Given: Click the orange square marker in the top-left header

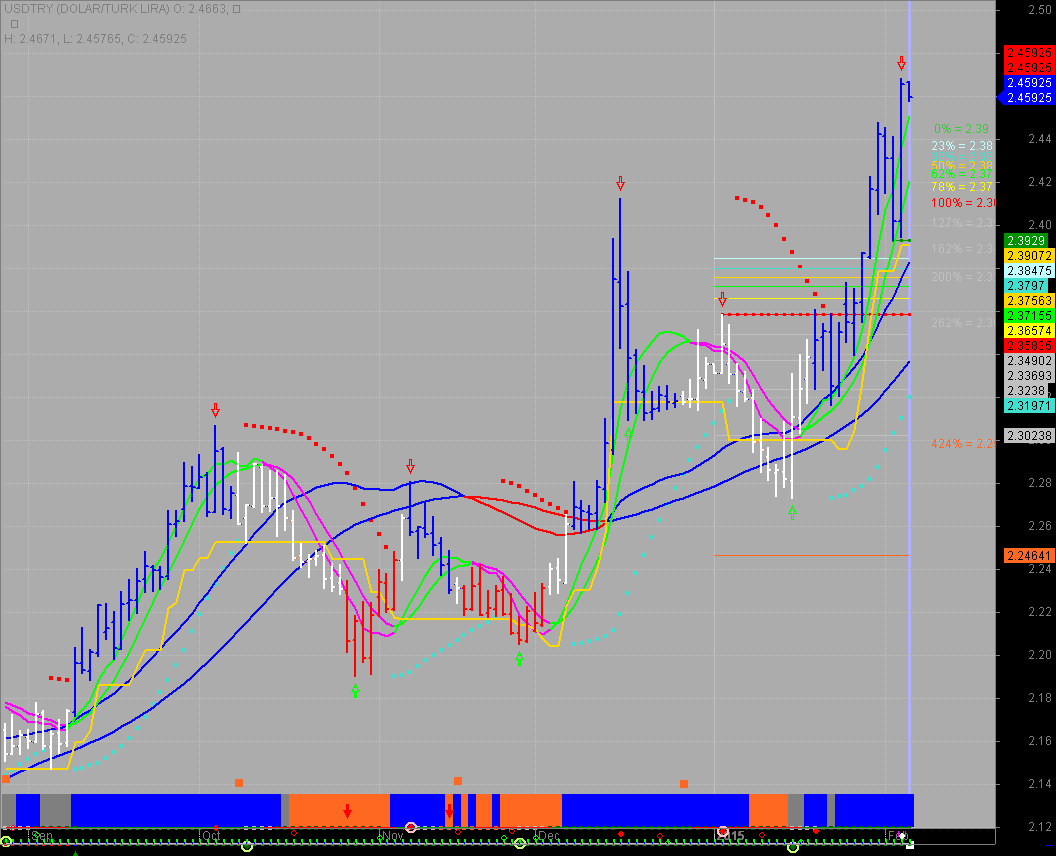Looking at the screenshot, I should [x=6, y=778].
